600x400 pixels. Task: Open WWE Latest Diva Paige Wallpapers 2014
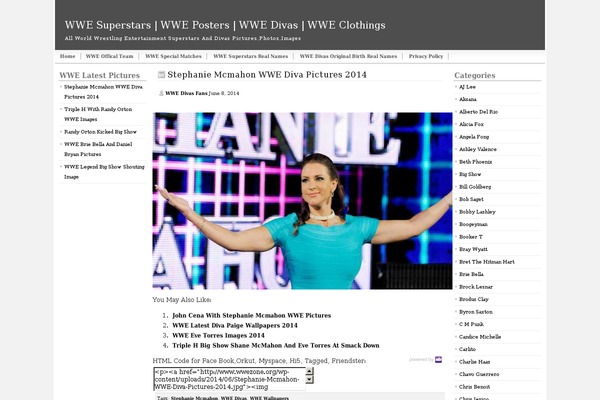235,325
